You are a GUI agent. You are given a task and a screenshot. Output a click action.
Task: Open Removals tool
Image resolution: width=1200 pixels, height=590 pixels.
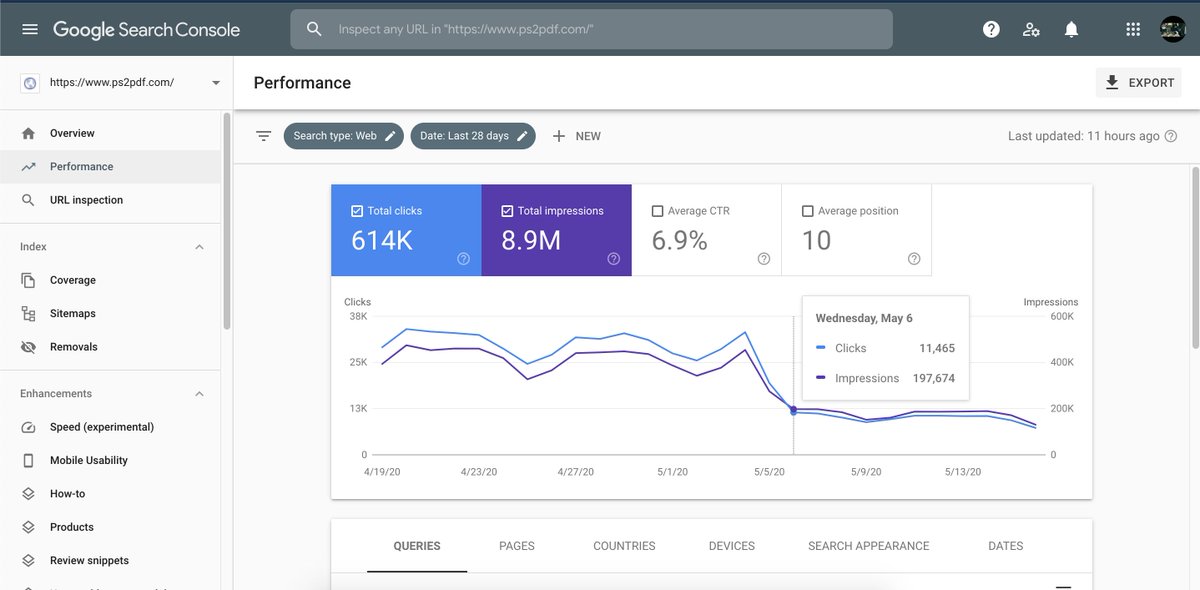point(110,347)
